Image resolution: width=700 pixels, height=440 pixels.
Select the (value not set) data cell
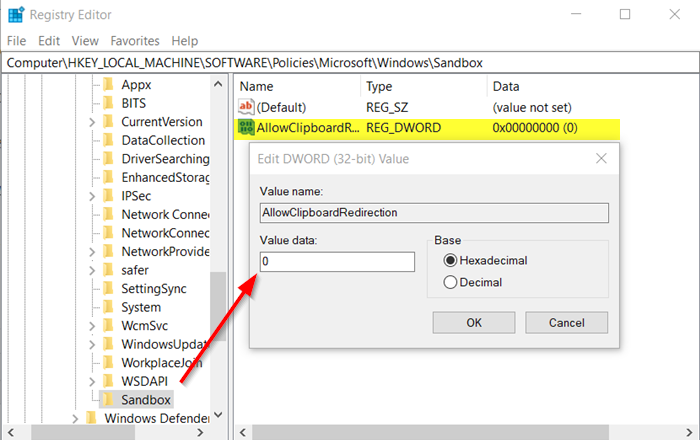pos(532,108)
